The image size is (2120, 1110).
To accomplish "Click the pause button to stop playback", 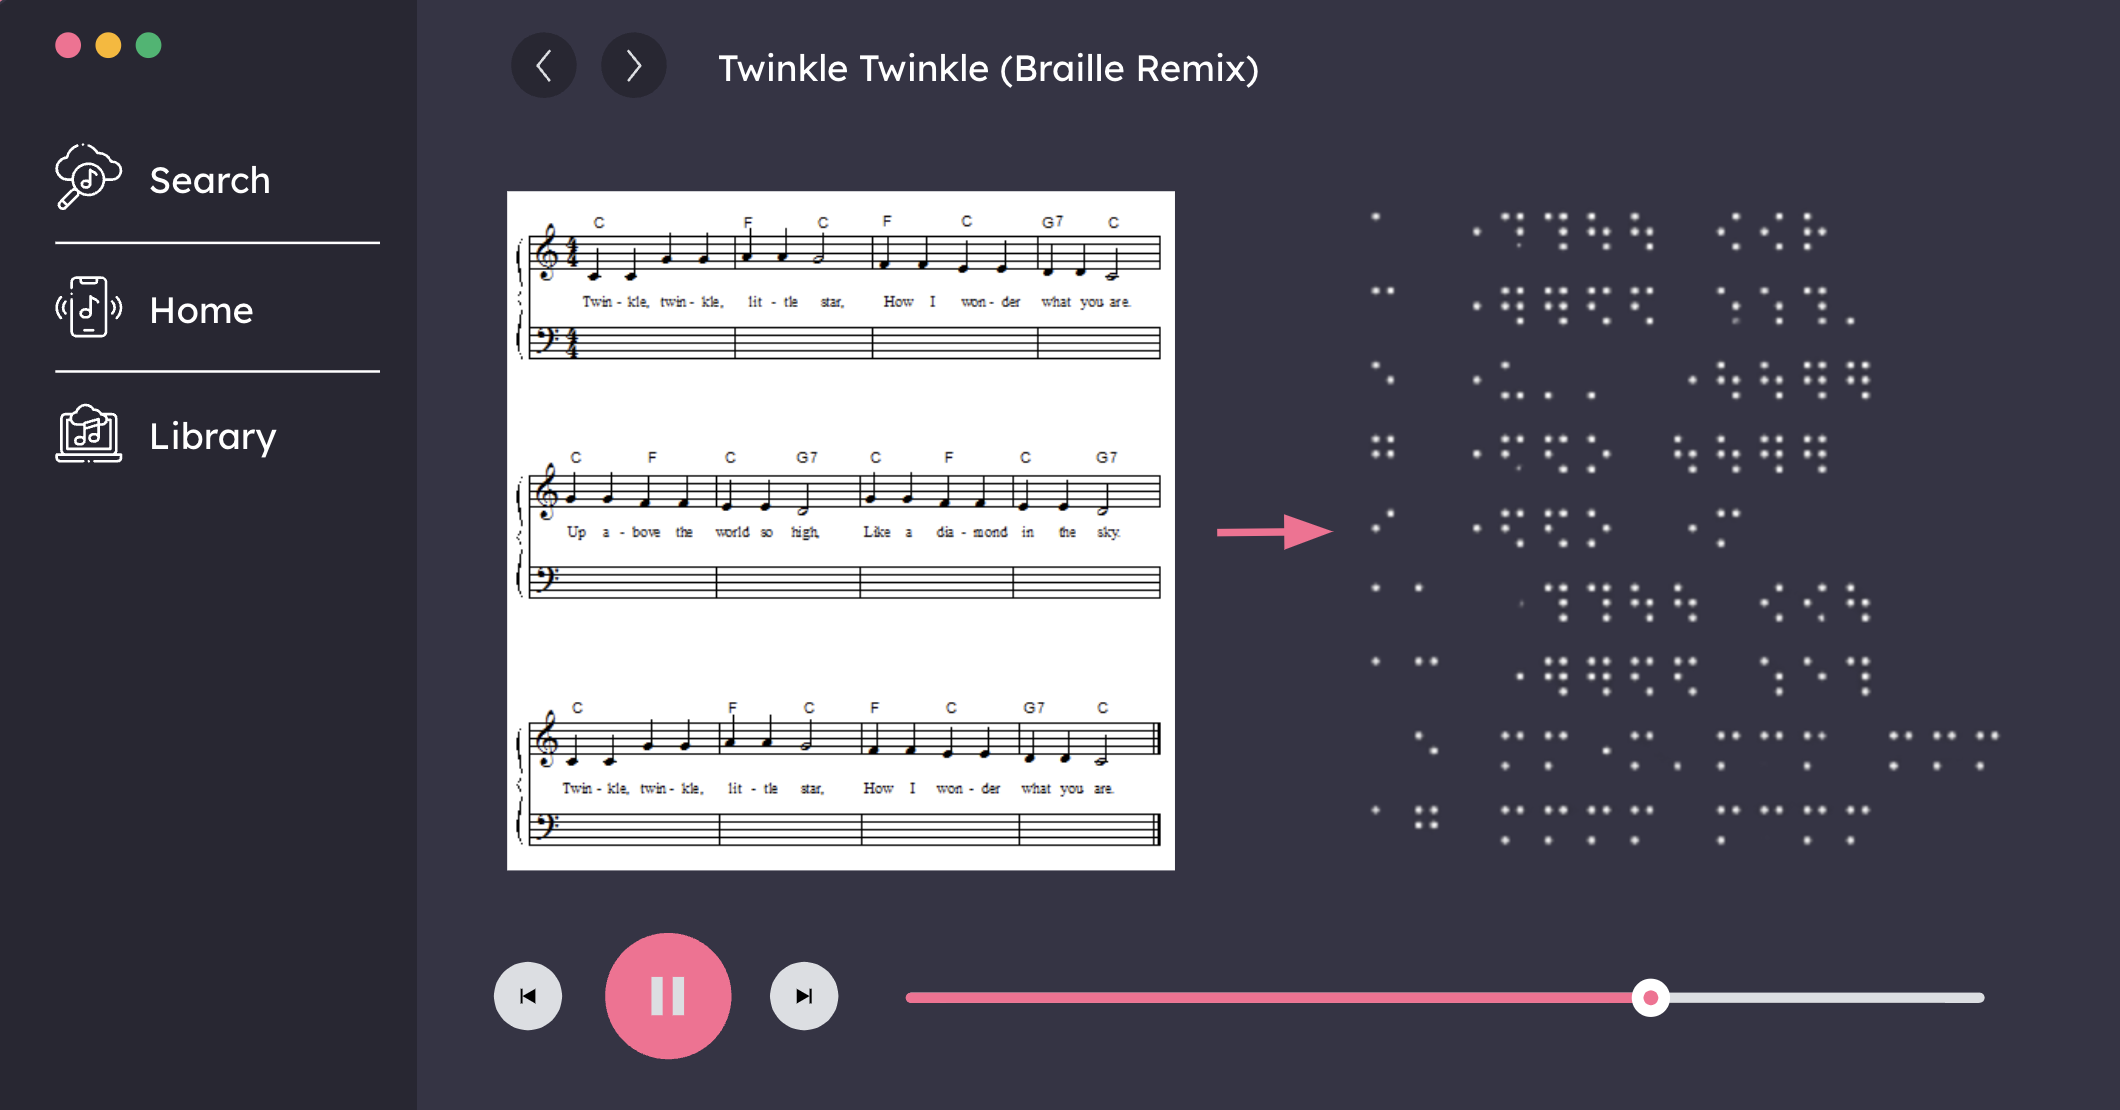I will (x=666, y=996).
